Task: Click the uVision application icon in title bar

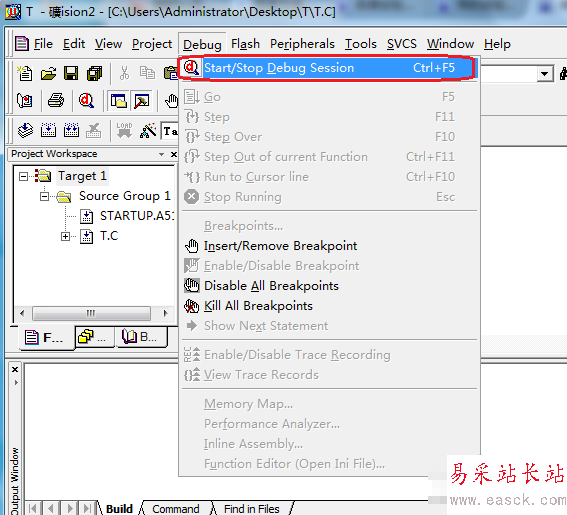Action: [x=13, y=12]
